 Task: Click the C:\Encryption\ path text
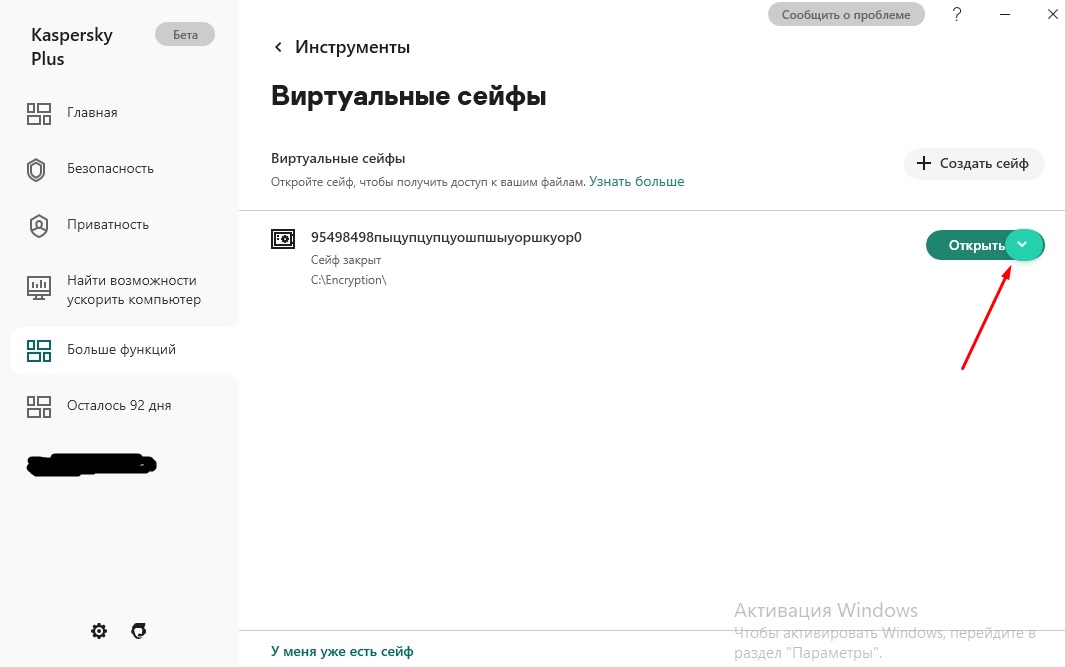pyautogui.click(x=348, y=280)
